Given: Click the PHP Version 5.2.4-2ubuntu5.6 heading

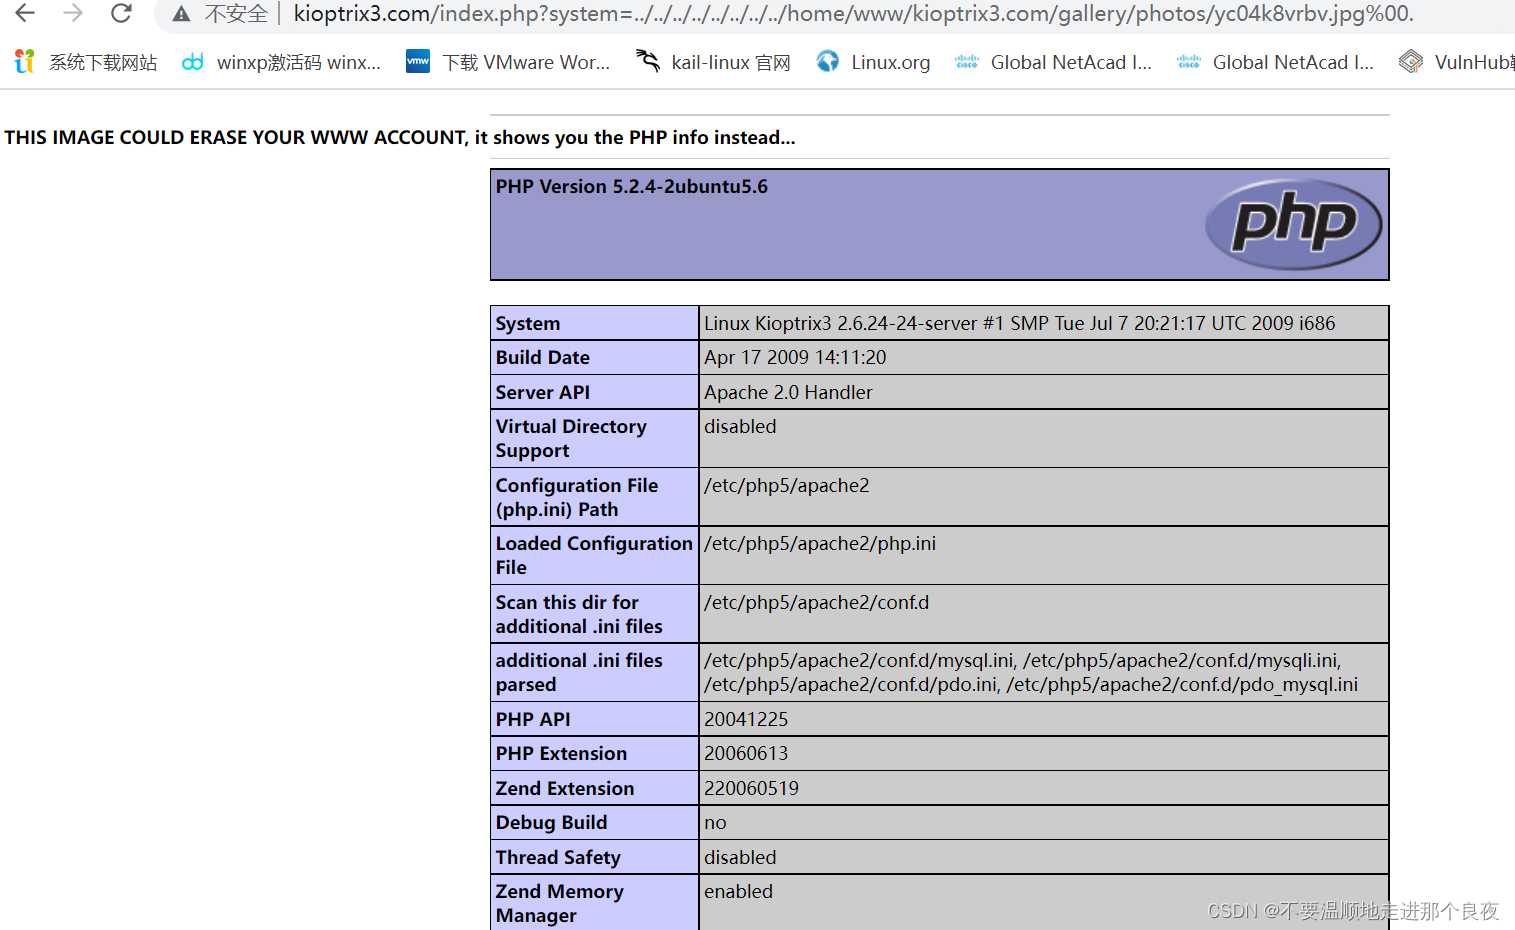Looking at the screenshot, I should (x=631, y=187).
